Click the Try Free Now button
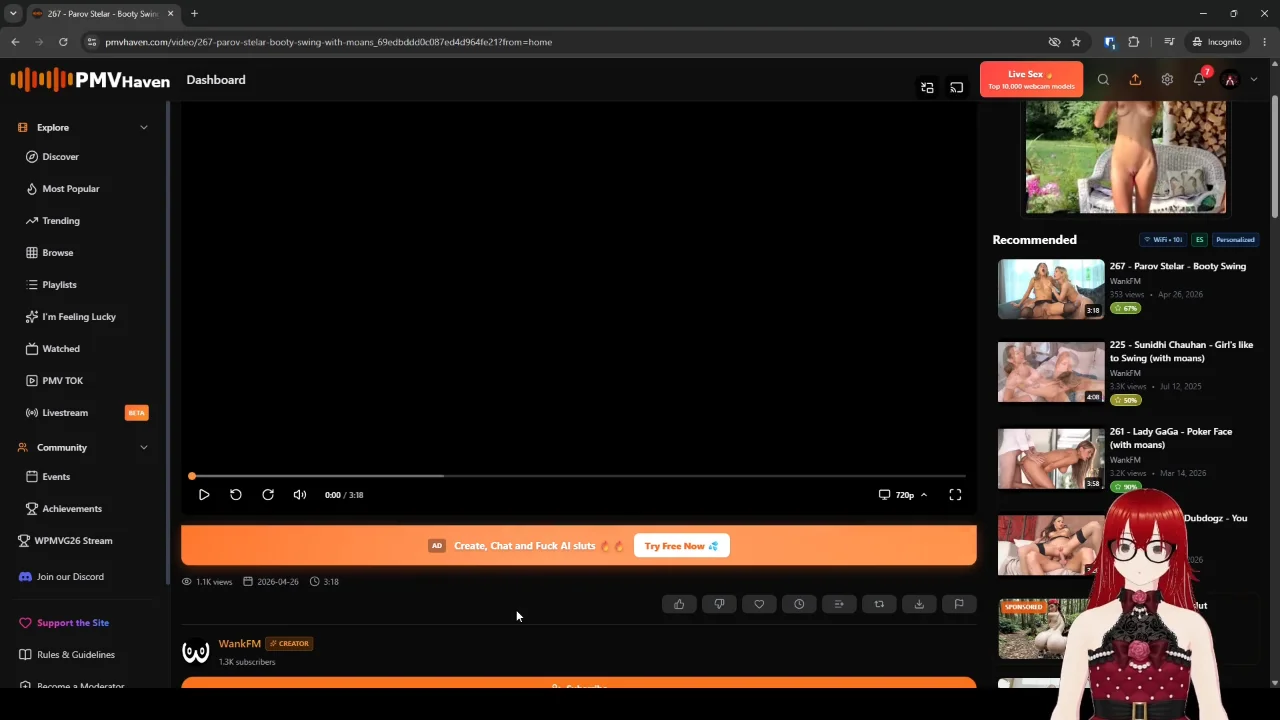The height and width of the screenshot is (720, 1280). [x=681, y=546]
